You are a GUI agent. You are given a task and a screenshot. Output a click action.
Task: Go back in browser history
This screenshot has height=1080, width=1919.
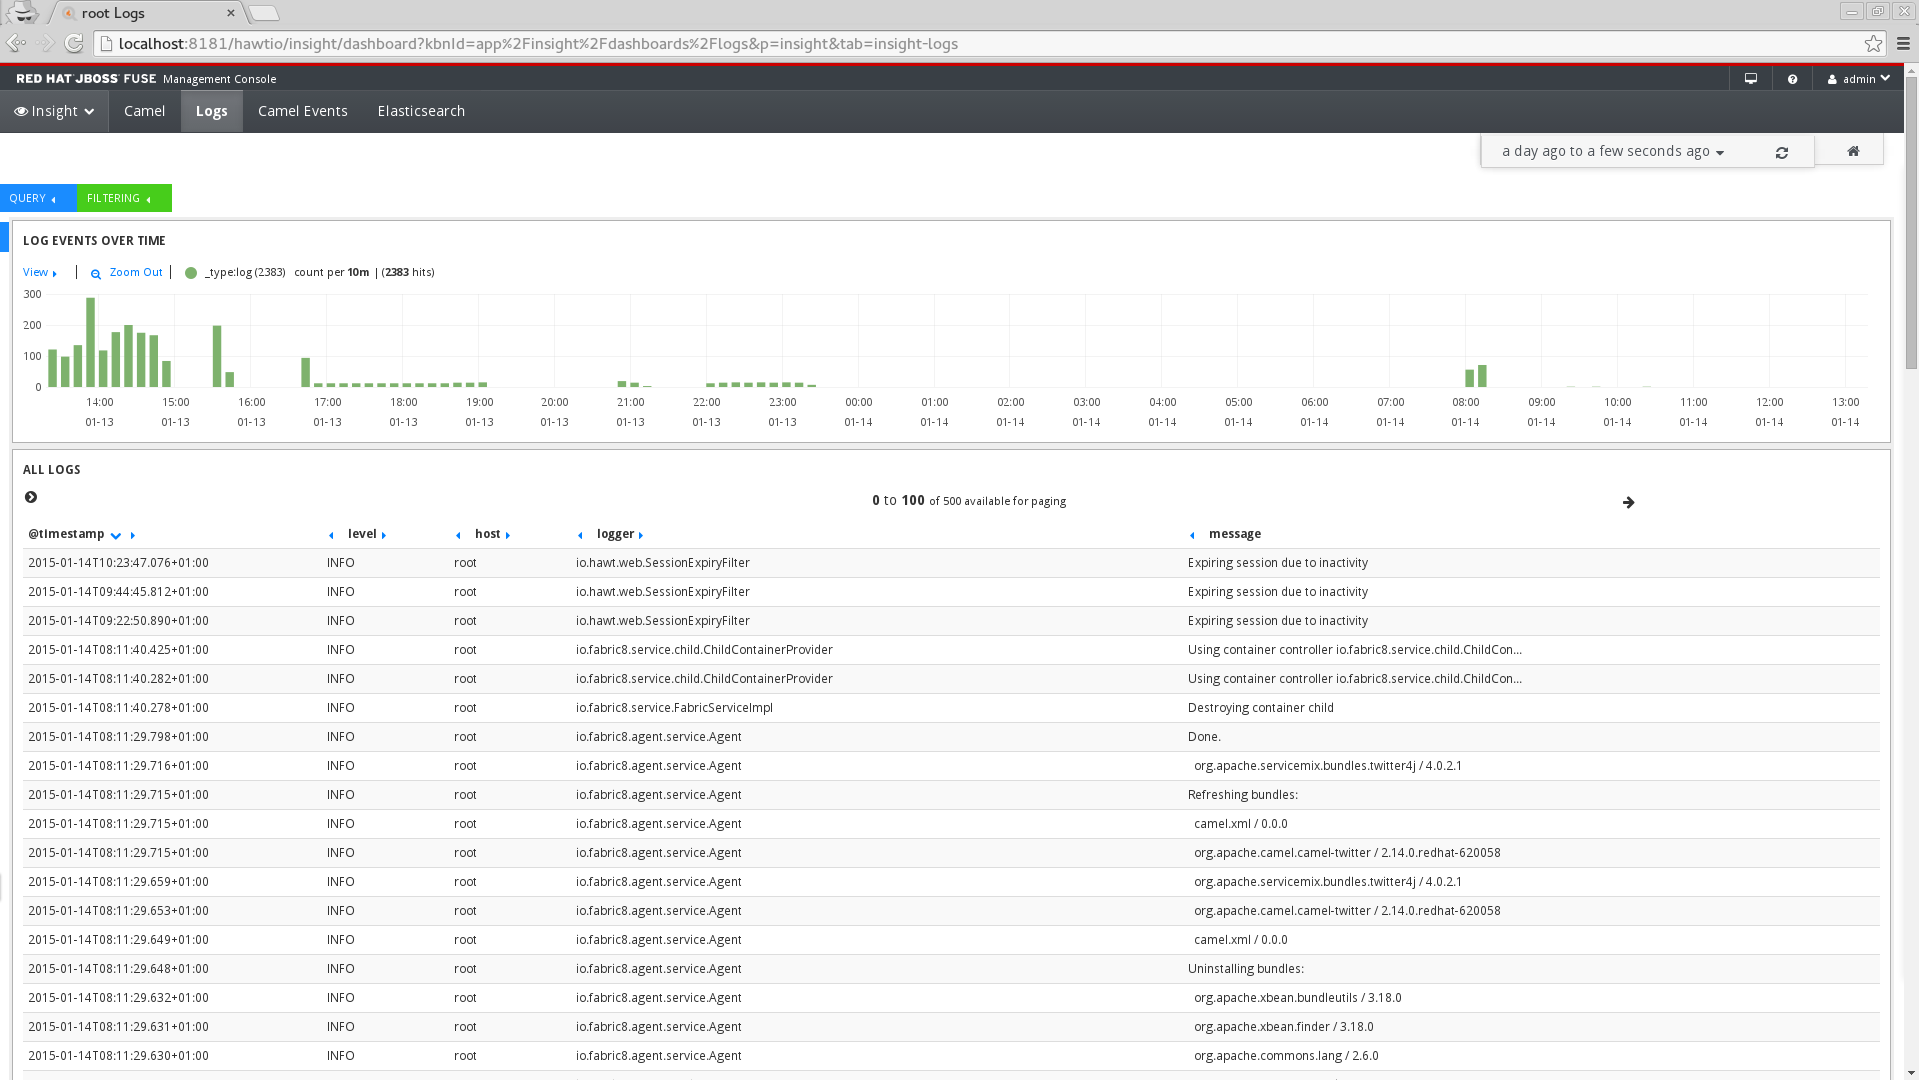pos(16,43)
